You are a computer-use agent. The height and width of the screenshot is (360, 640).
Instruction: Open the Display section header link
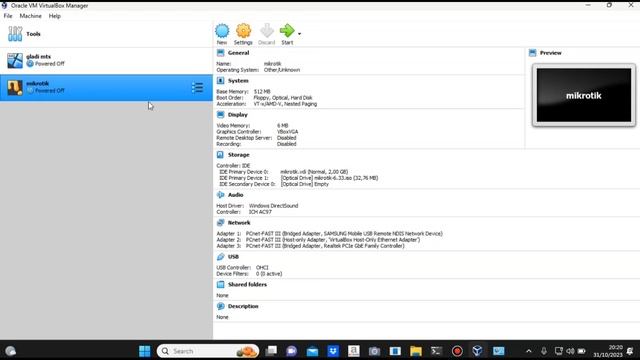coord(238,115)
